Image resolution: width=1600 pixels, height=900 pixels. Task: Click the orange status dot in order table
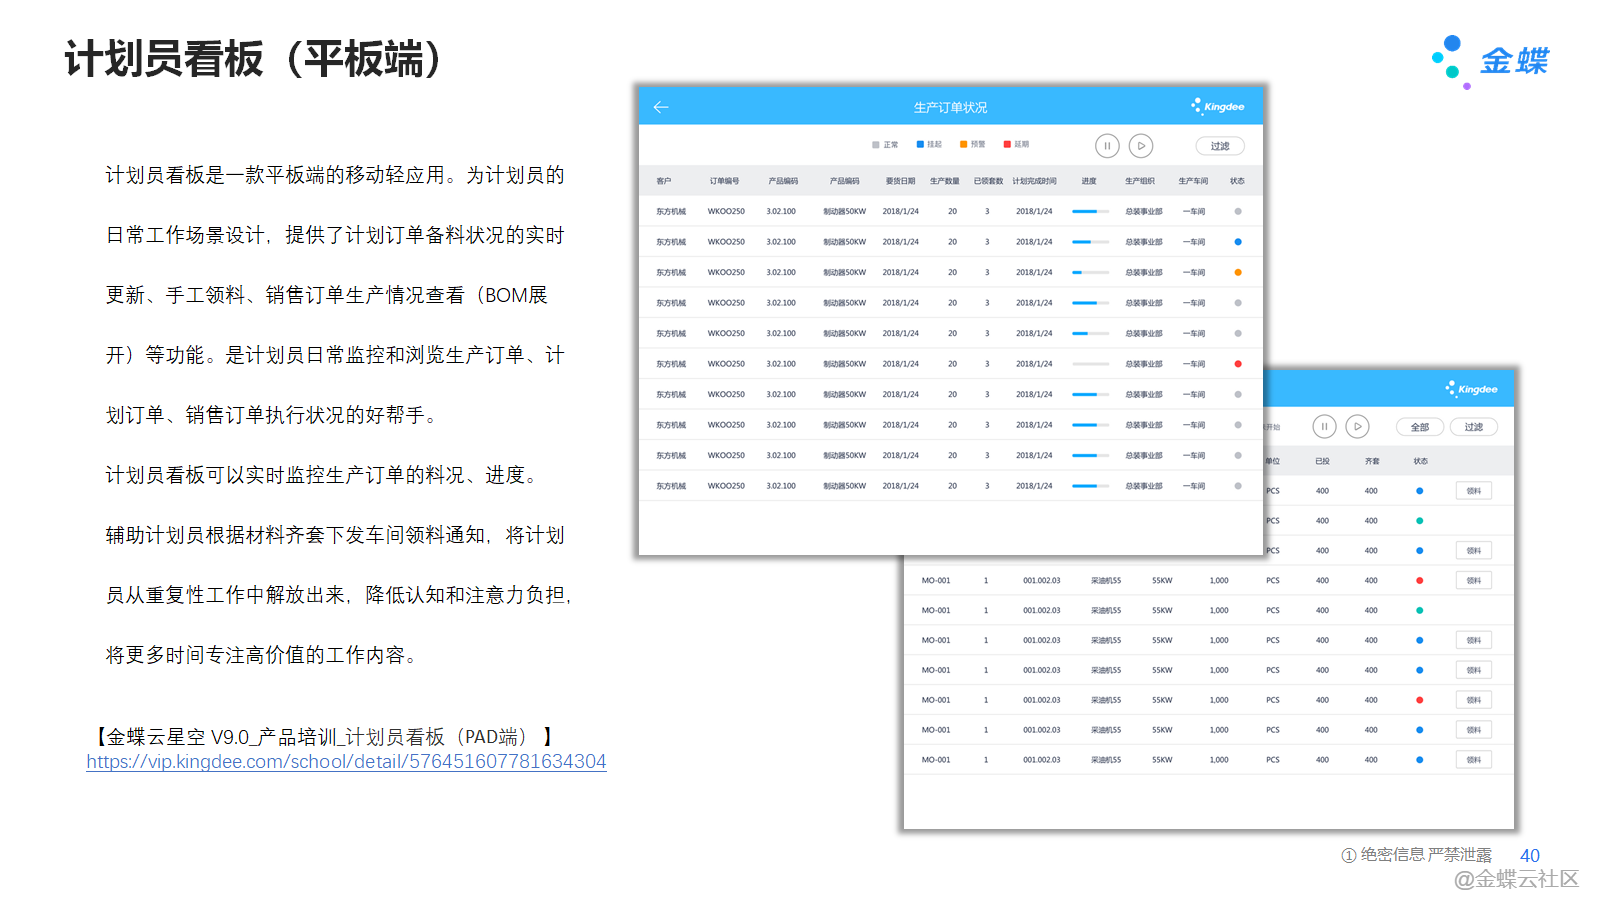coord(1238,272)
